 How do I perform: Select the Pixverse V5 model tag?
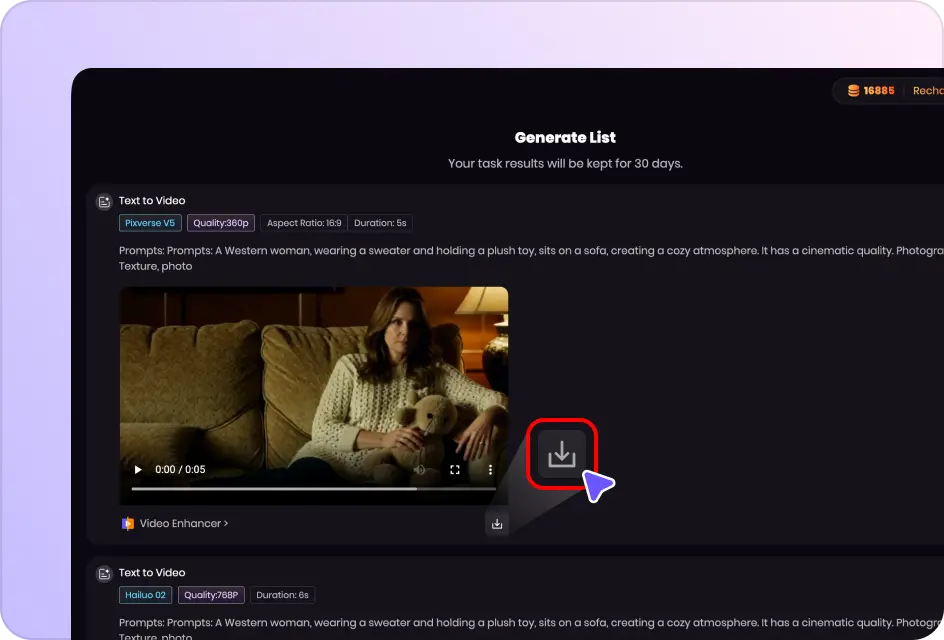coord(150,223)
